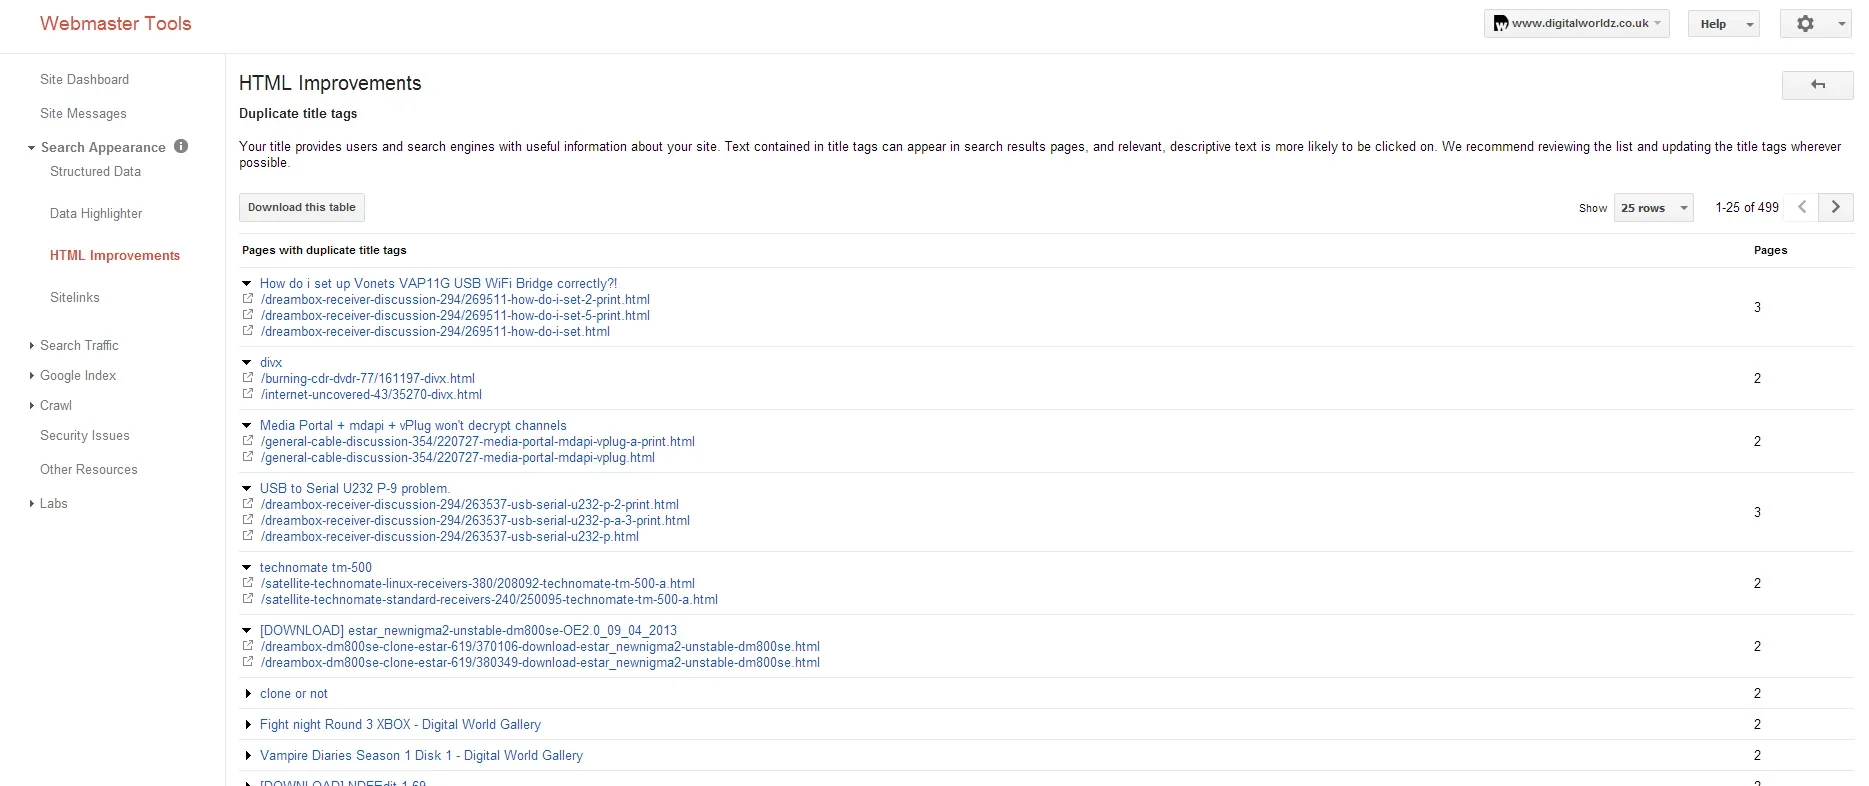Click the Webmaster Tools logo link

click(x=115, y=23)
